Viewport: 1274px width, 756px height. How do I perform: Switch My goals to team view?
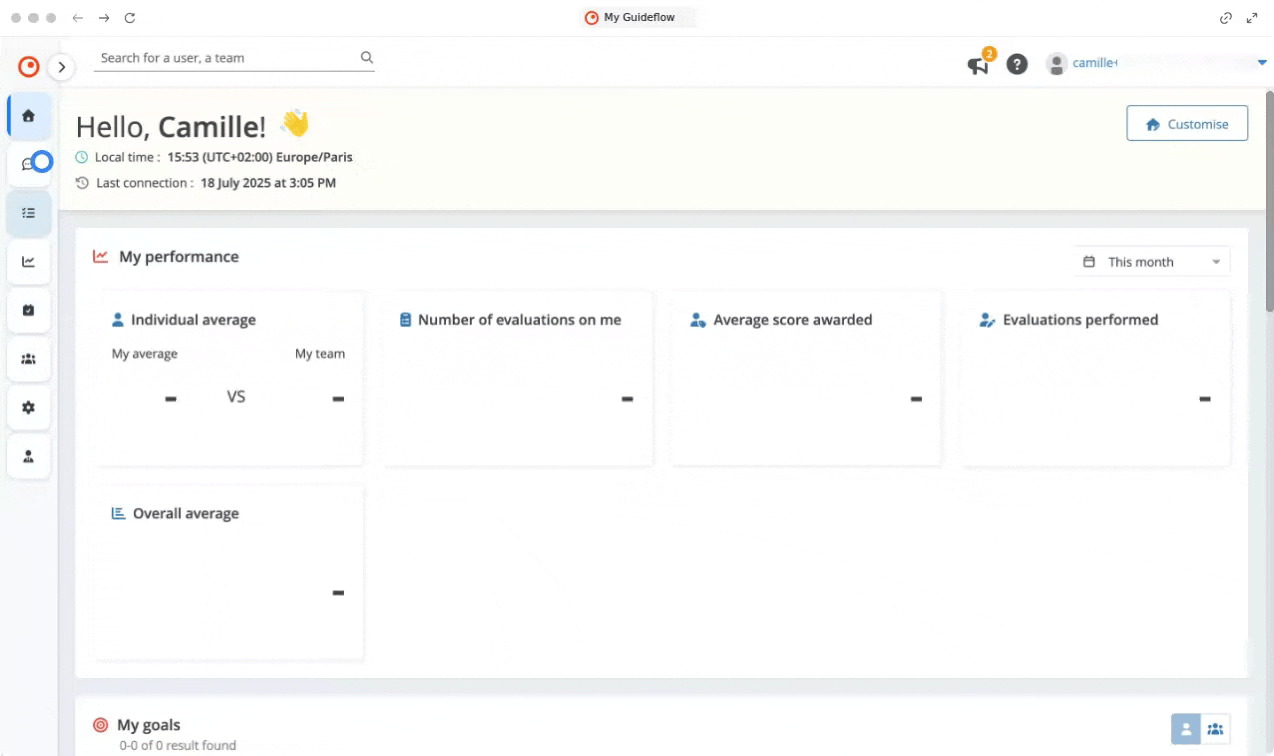[1215, 729]
